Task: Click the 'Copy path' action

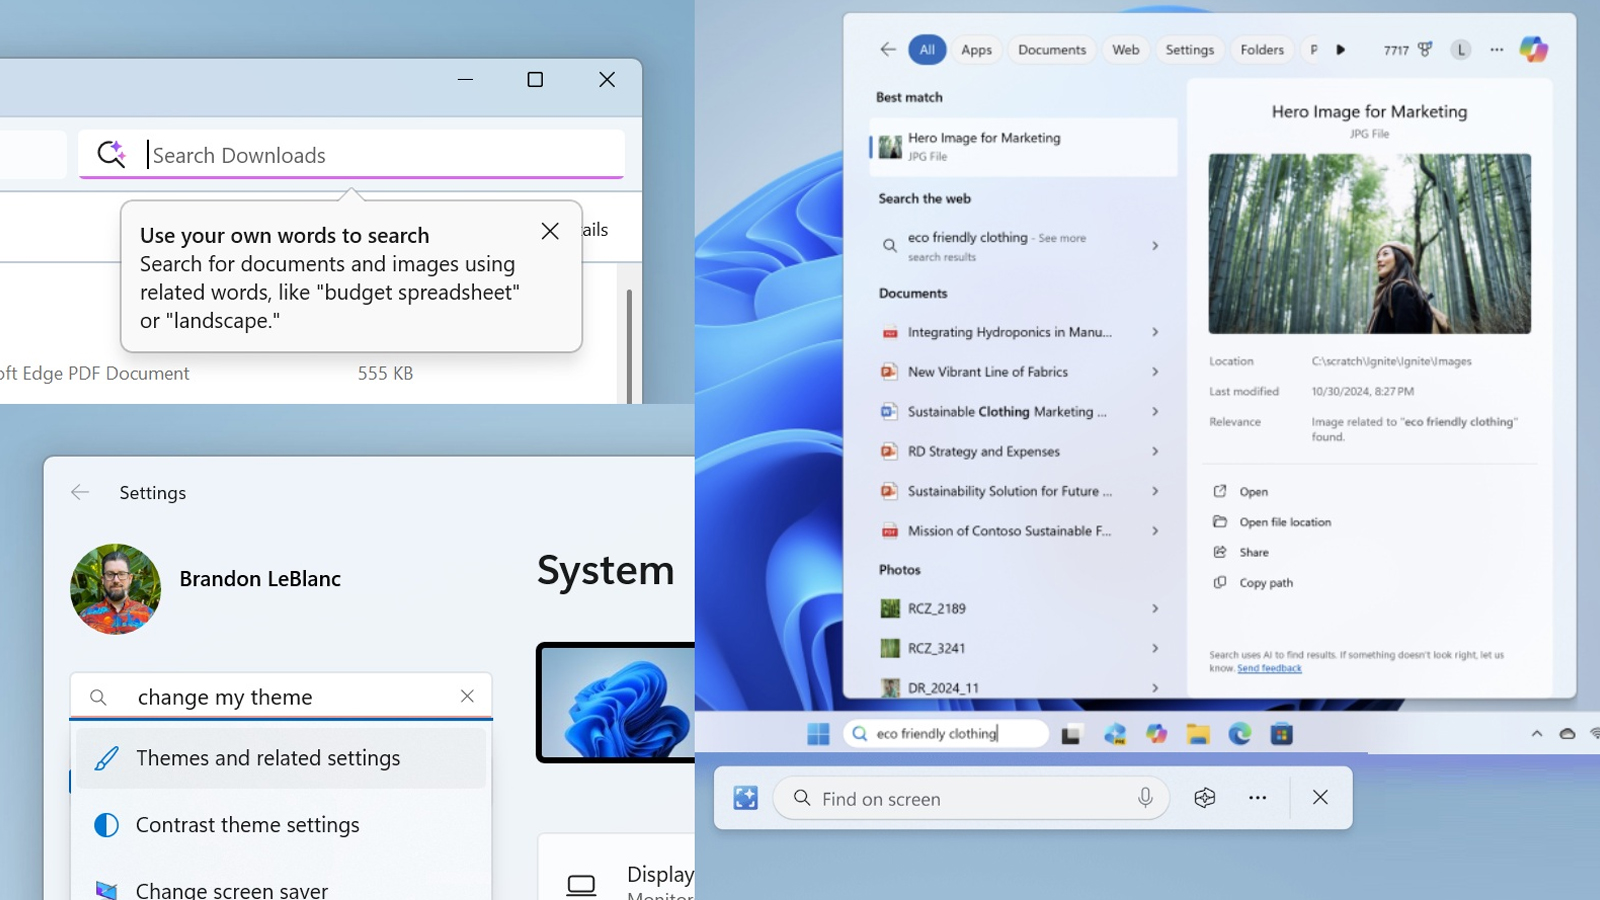Action: [x=1253, y=583]
